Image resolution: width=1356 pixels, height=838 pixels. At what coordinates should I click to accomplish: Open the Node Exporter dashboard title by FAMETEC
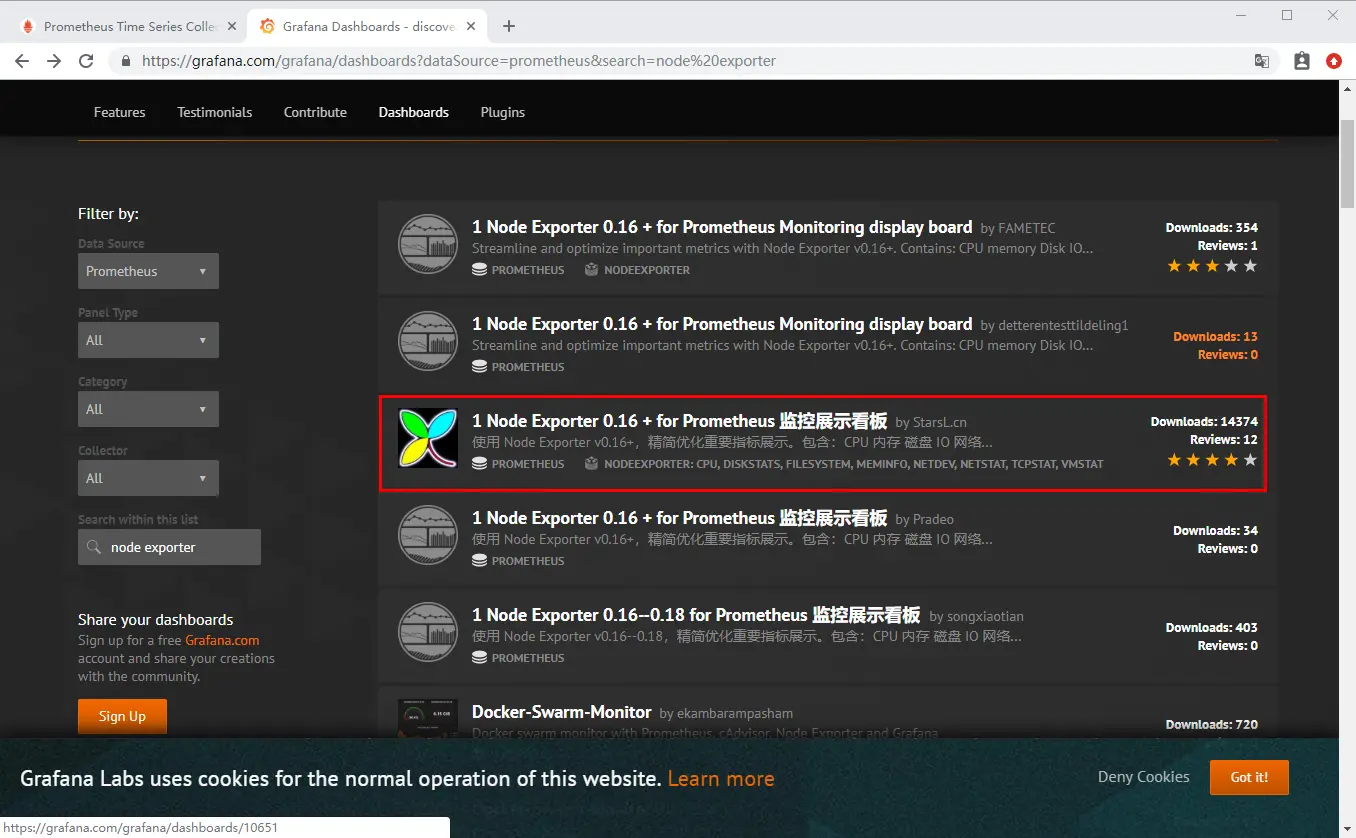(722, 227)
